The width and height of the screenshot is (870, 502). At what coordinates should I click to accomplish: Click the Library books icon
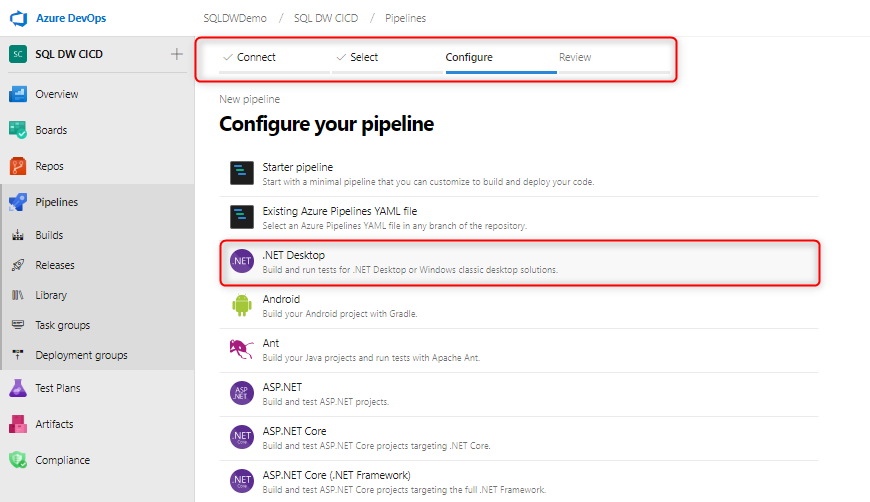click(18, 295)
